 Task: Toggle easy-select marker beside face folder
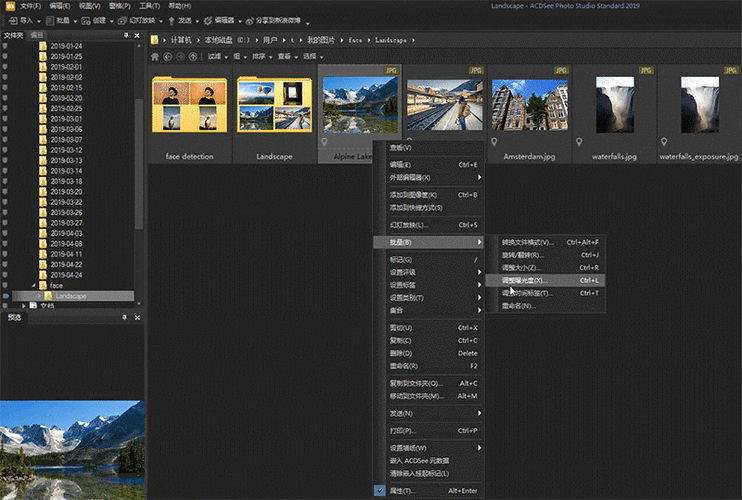click(x=5, y=285)
